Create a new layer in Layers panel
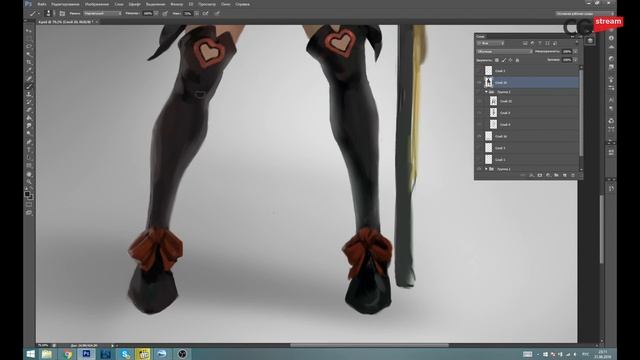 pos(564,175)
